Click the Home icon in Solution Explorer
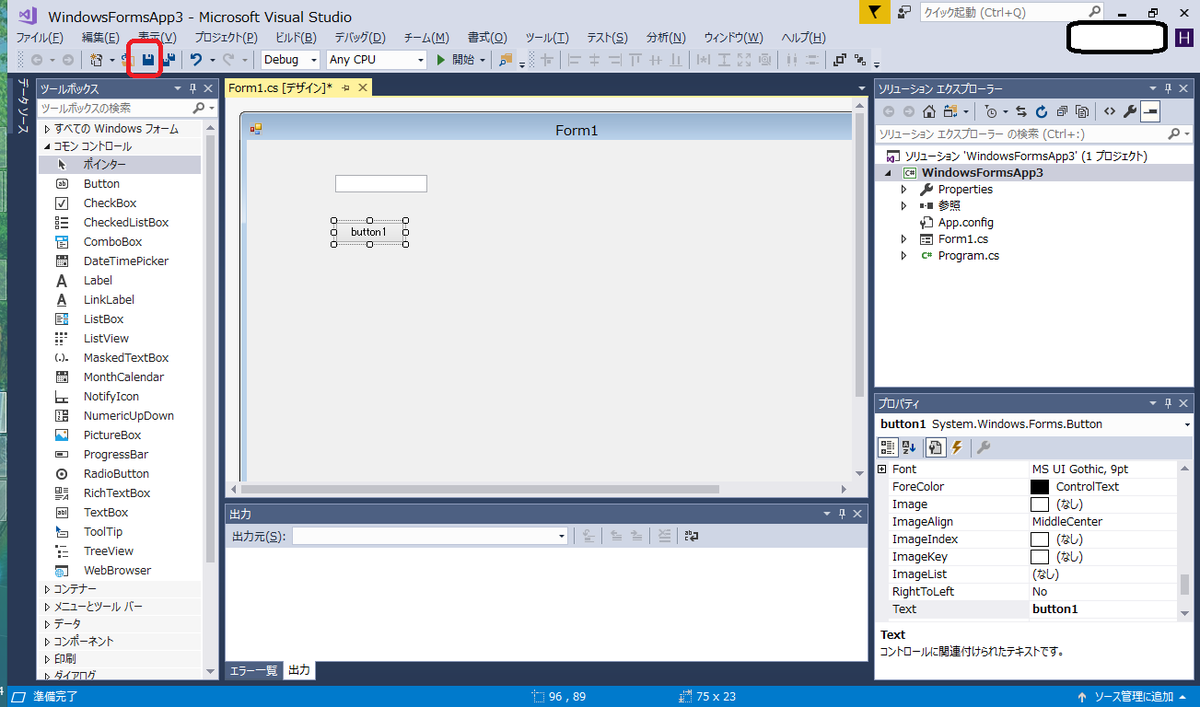 click(x=929, y=111)
